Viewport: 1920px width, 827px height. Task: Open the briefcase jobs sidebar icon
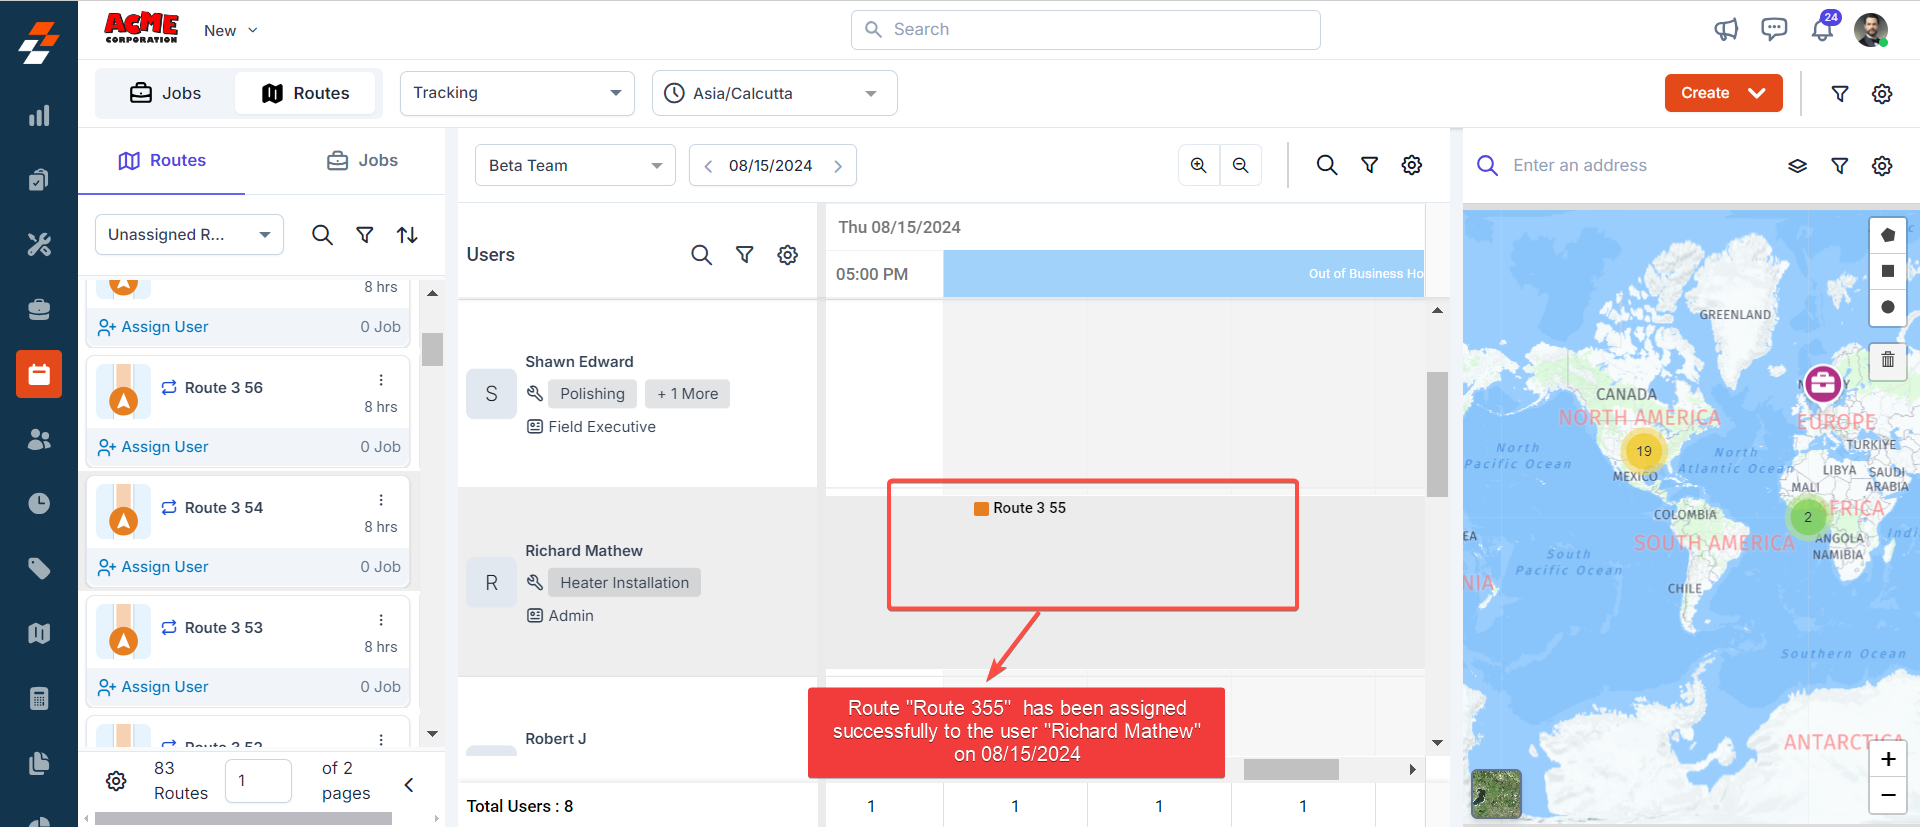pyautogui.click(x=39, y=309)
